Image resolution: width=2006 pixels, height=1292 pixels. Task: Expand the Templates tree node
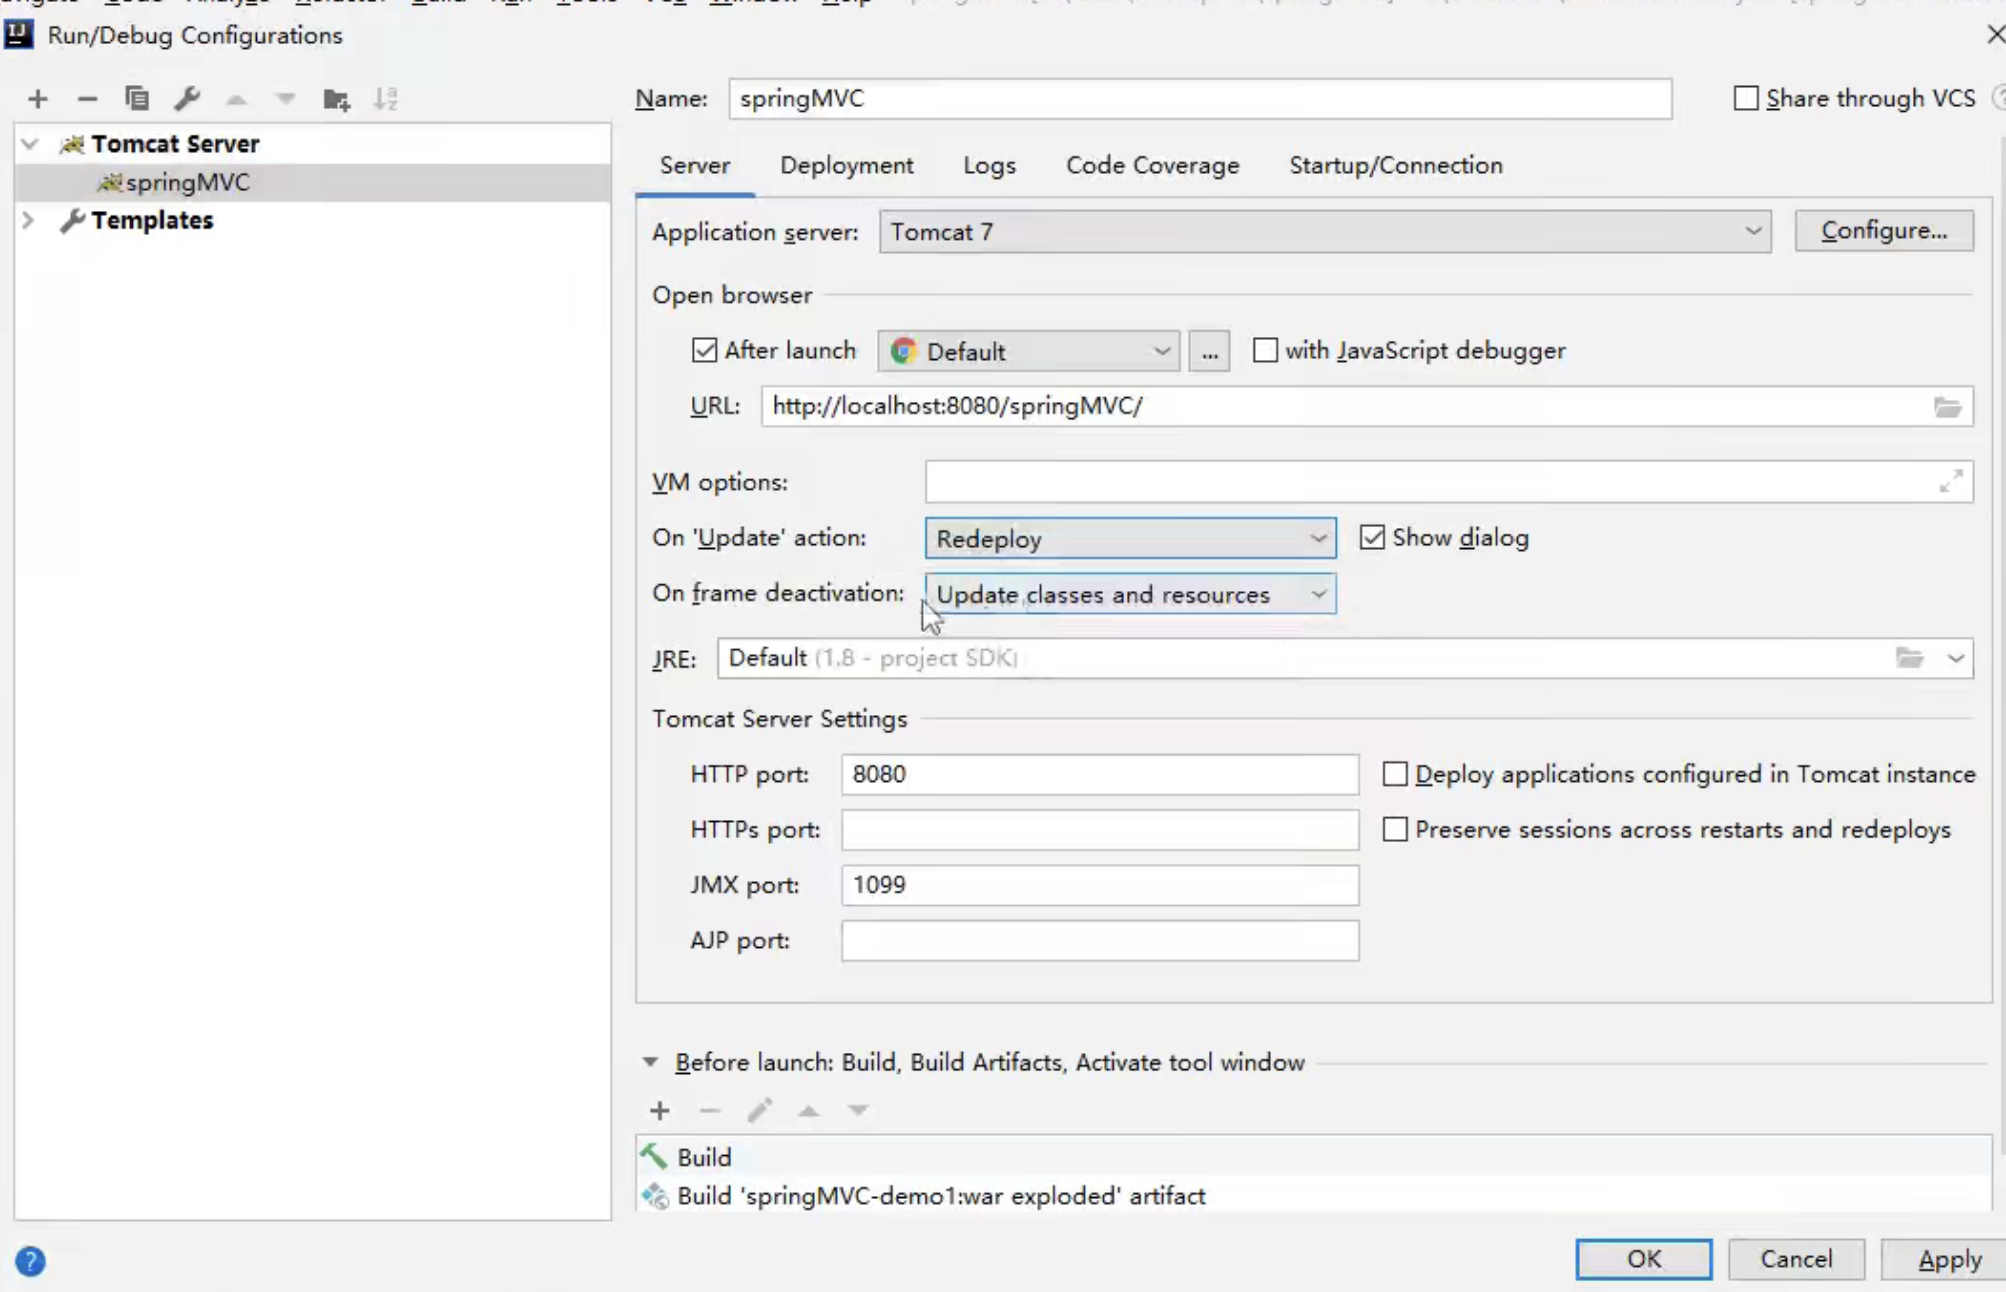click(29, 220)
